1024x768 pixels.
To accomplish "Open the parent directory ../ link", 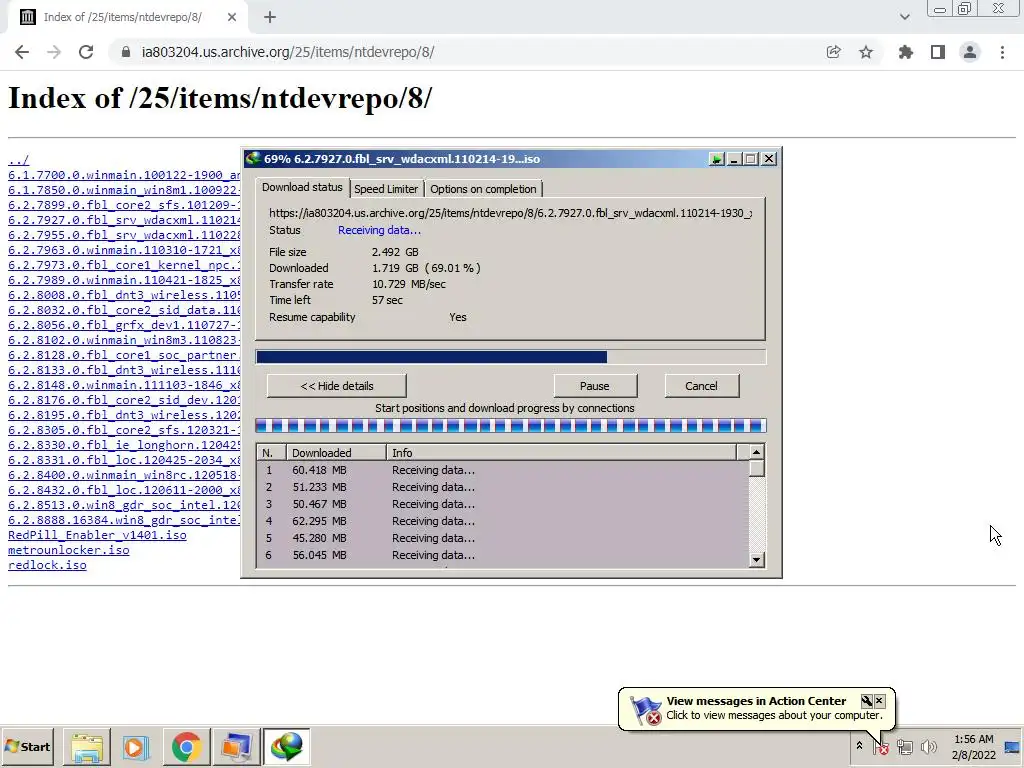I will (18, 160).
